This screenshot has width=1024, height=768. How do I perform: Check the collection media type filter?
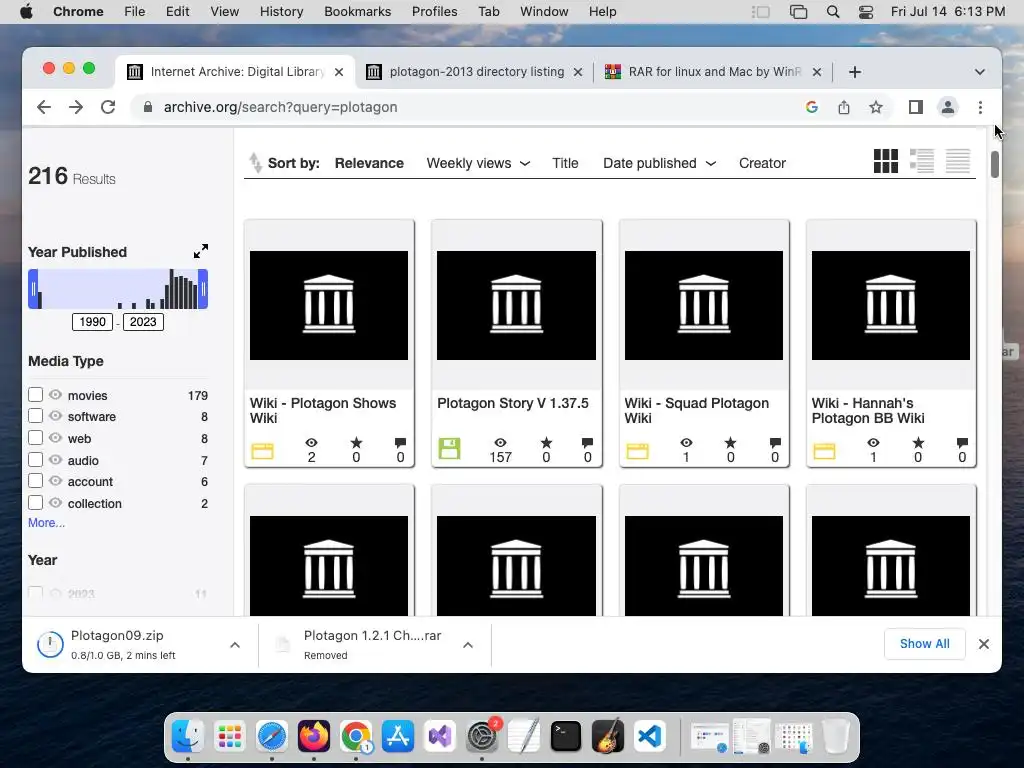[35, 503]
